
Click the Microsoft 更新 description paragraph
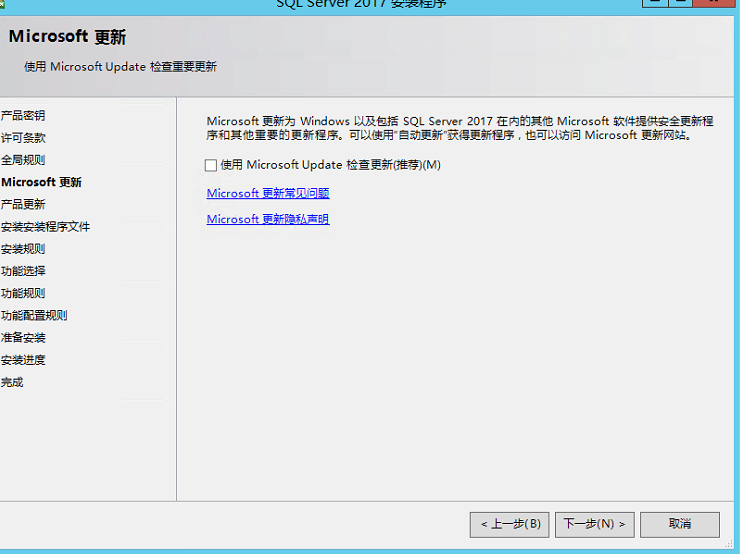point(460,128)
